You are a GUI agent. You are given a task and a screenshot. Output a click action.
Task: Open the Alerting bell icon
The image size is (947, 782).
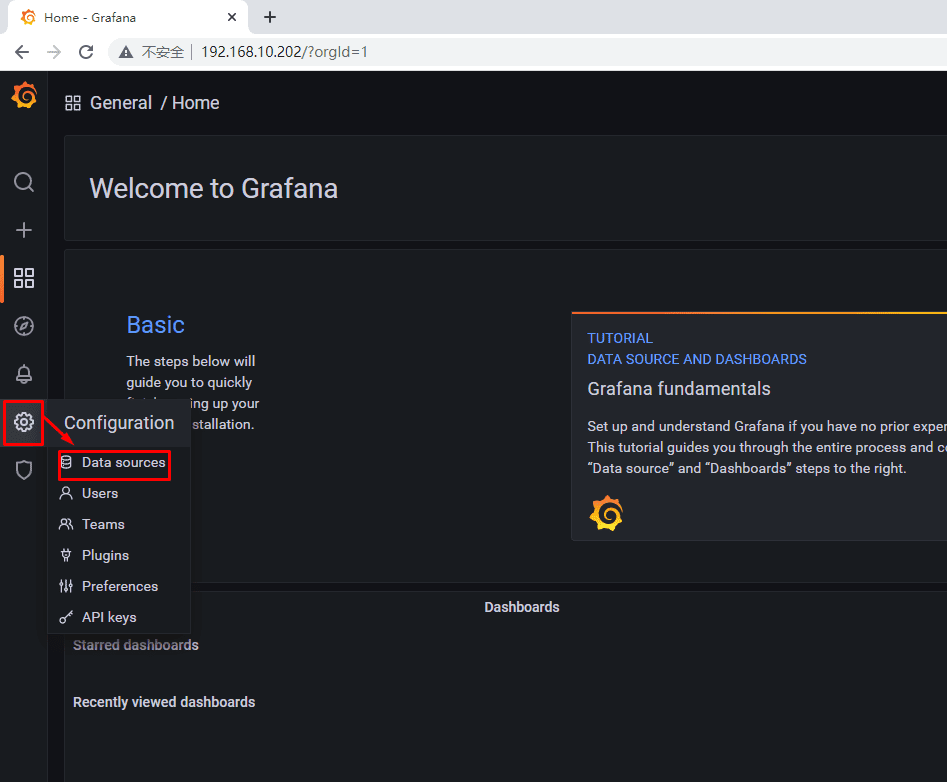click(24, 374)
